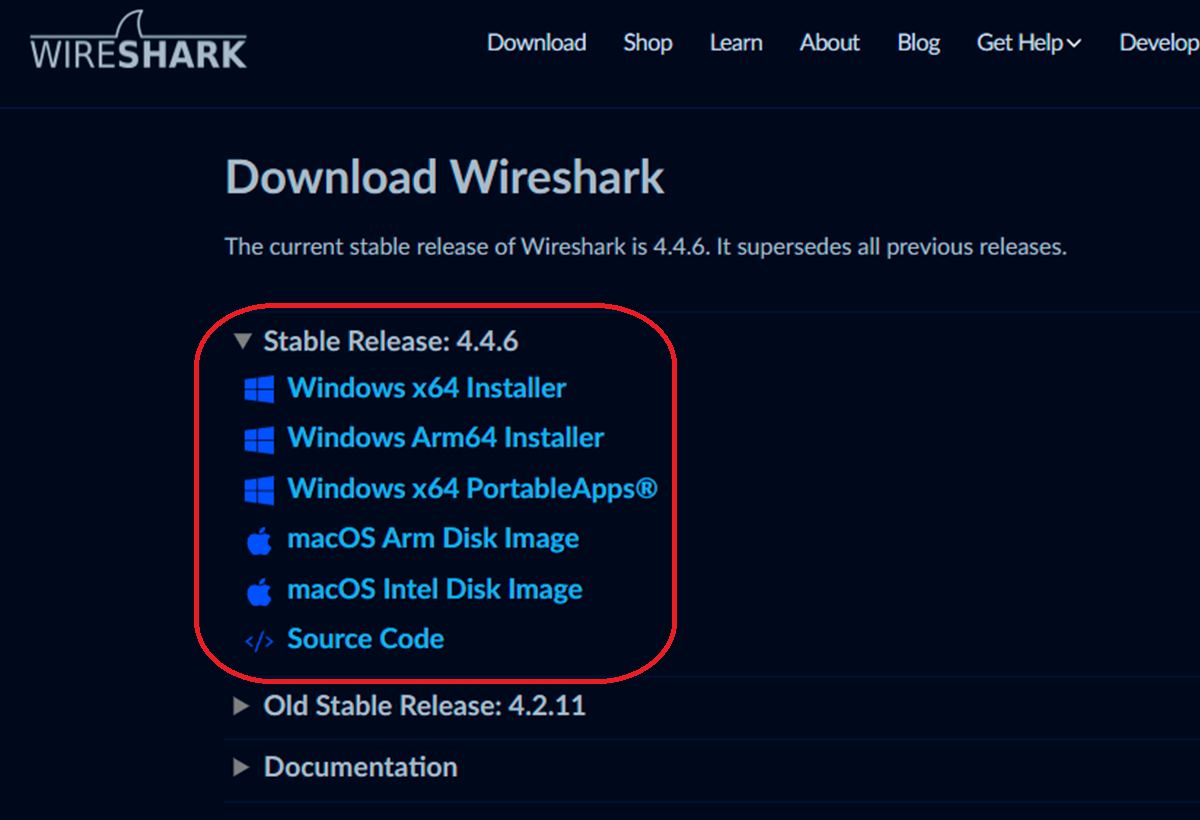The width and height of the screenshot is (1200, 820).
Task: Expand the Old Stable Release 4.2.11 section
Action: tap(240, 706)
